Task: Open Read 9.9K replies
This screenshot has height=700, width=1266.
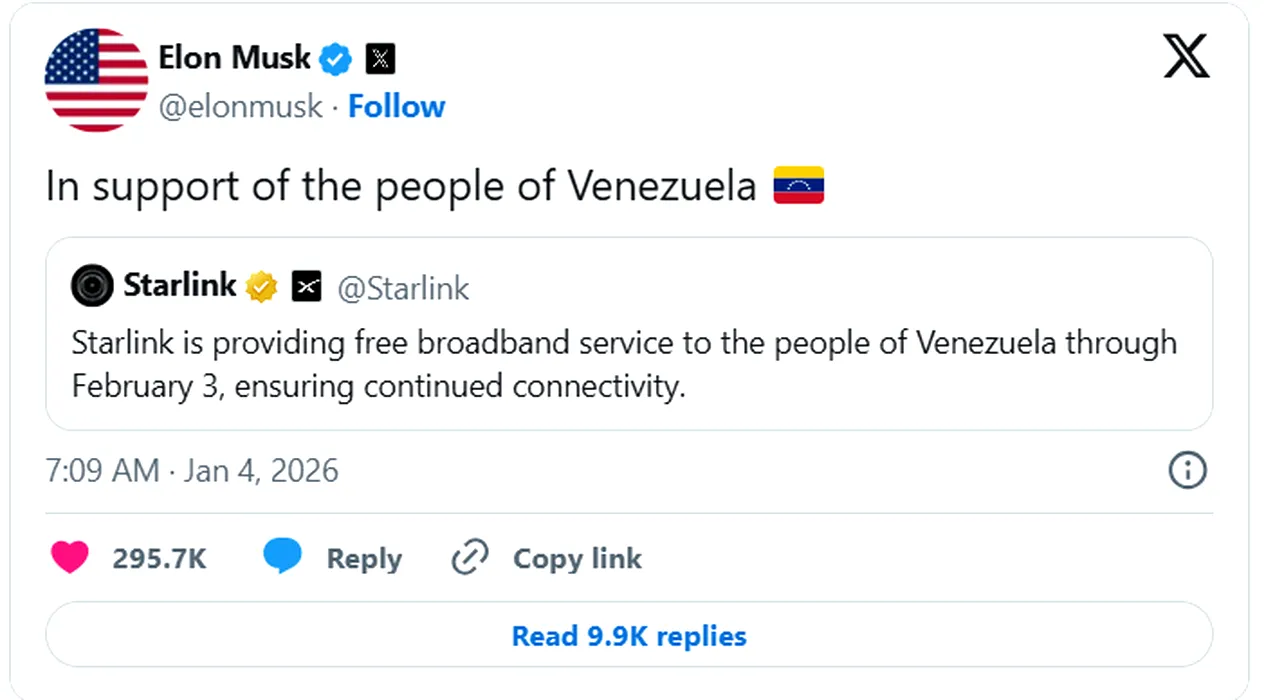Action: [628, 636]
